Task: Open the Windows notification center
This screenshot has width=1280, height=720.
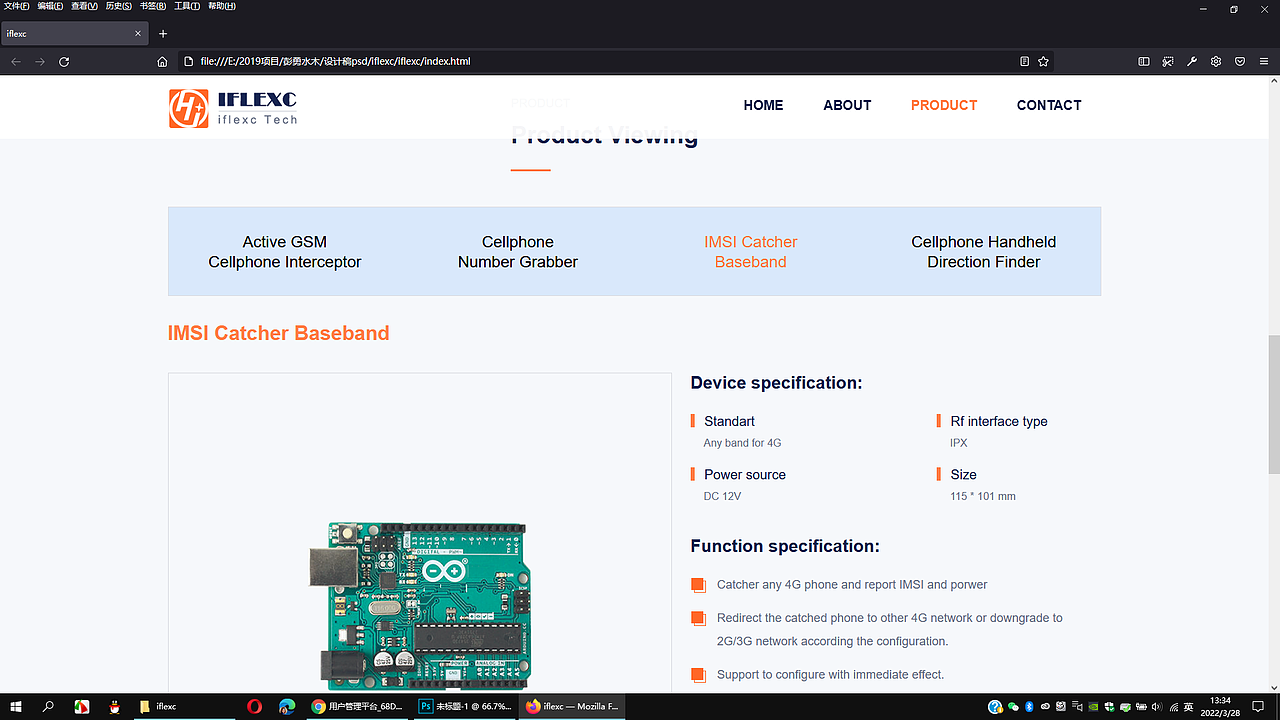Action: coord(1258,706)
